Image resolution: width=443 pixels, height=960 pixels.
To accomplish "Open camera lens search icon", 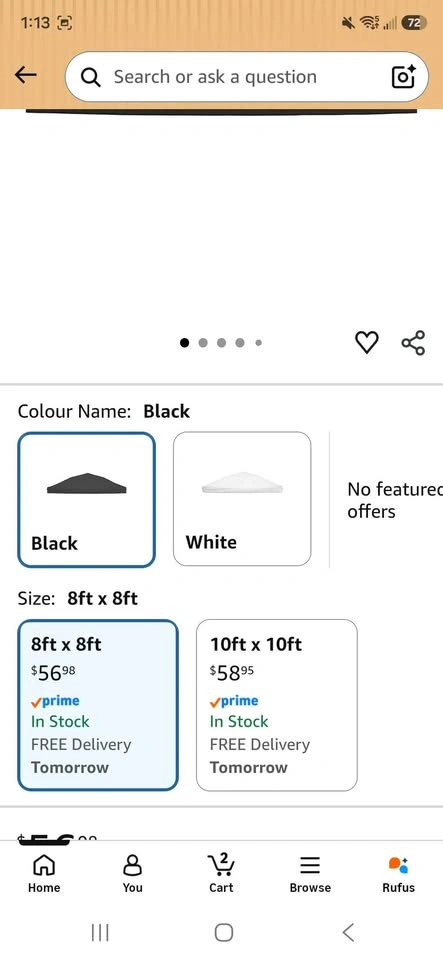I will coord(403,77).
